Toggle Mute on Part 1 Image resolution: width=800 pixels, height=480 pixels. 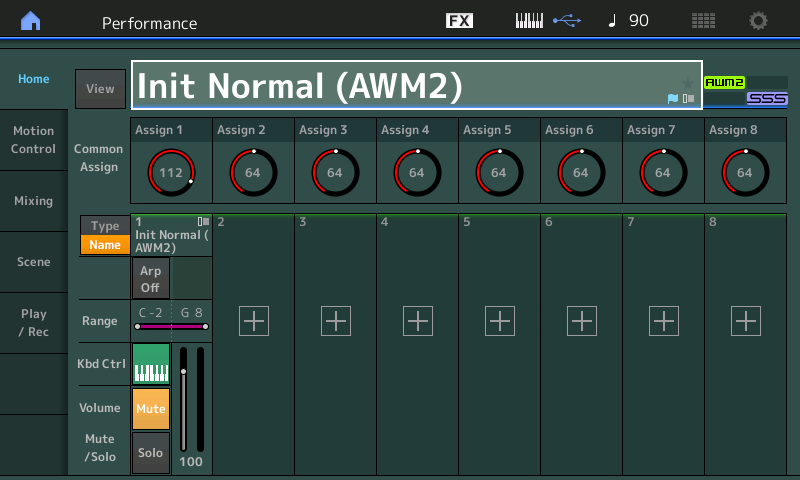pos(151,409)
